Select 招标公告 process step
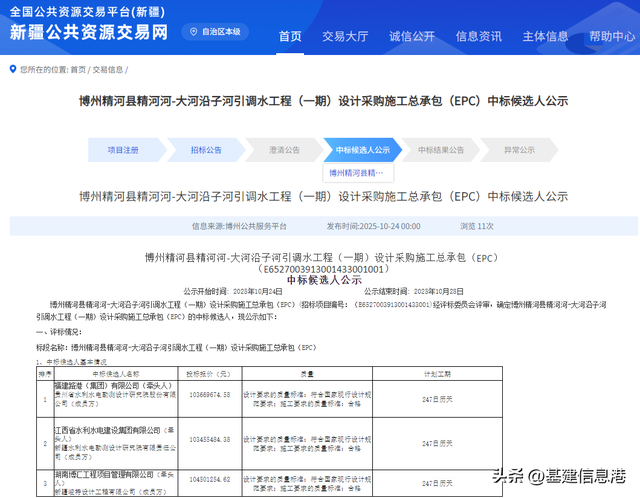The image size is (640, 498). (x=206, y=150)
